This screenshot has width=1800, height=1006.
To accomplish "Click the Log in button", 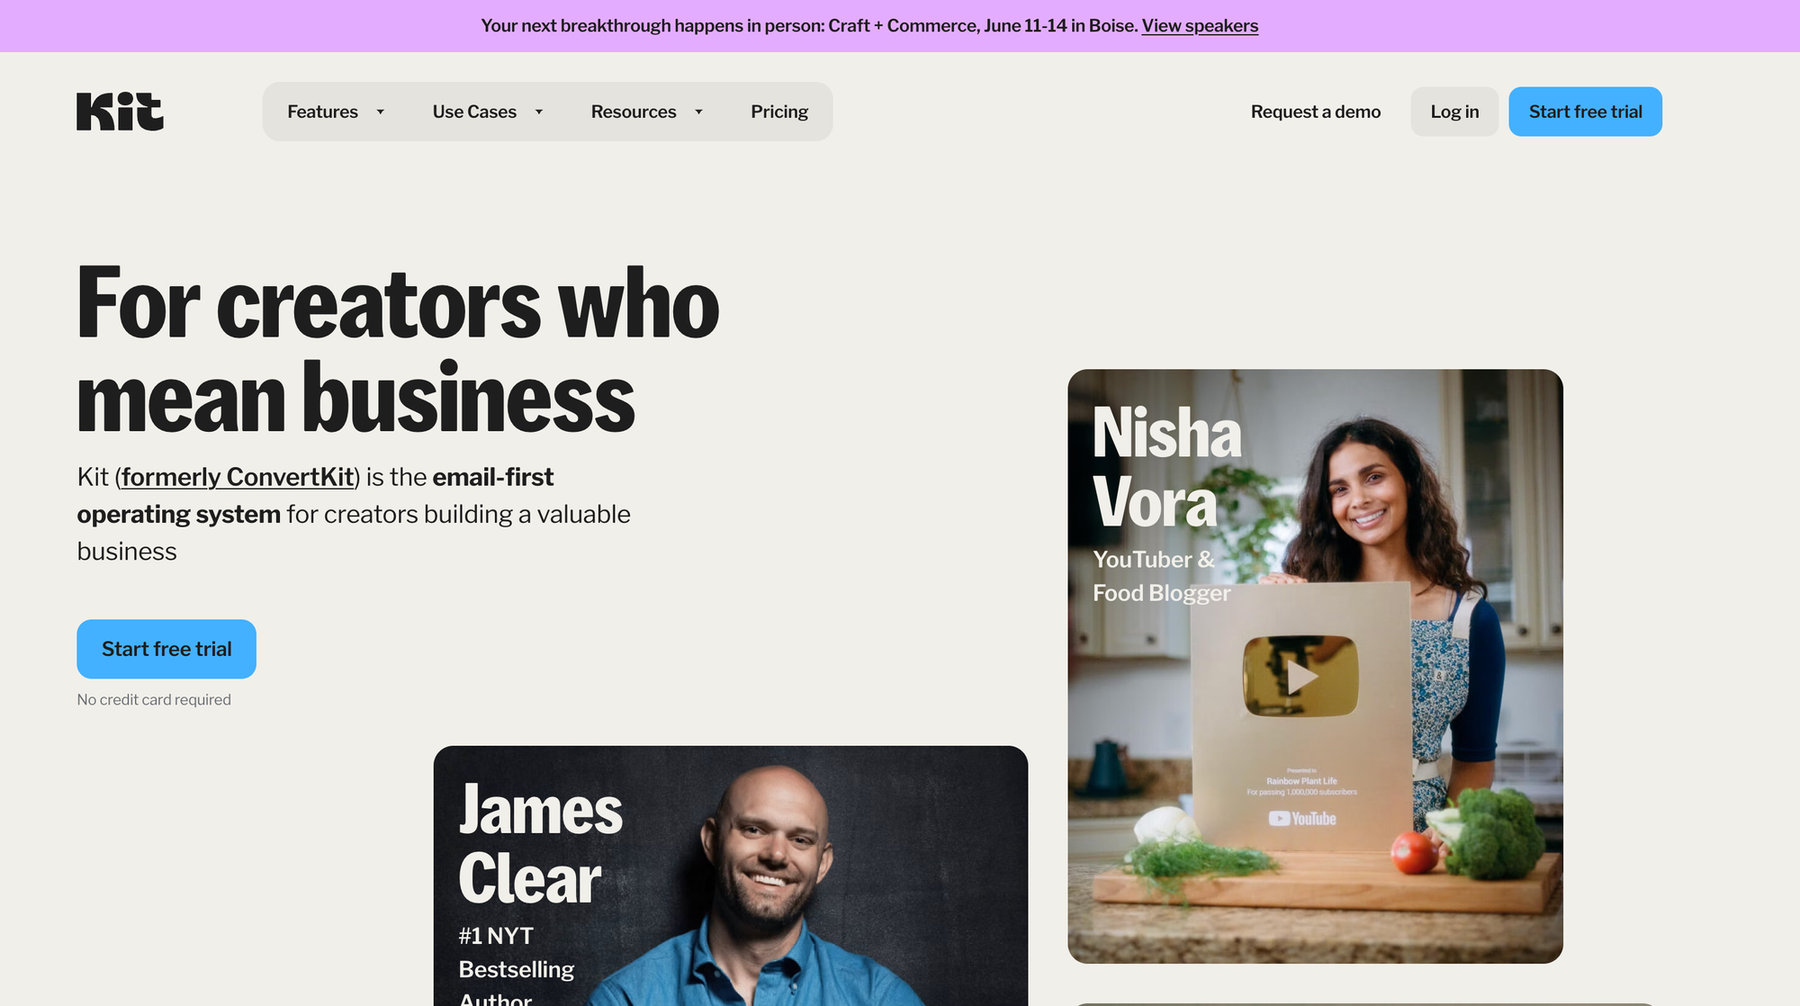I will 1454,112.
